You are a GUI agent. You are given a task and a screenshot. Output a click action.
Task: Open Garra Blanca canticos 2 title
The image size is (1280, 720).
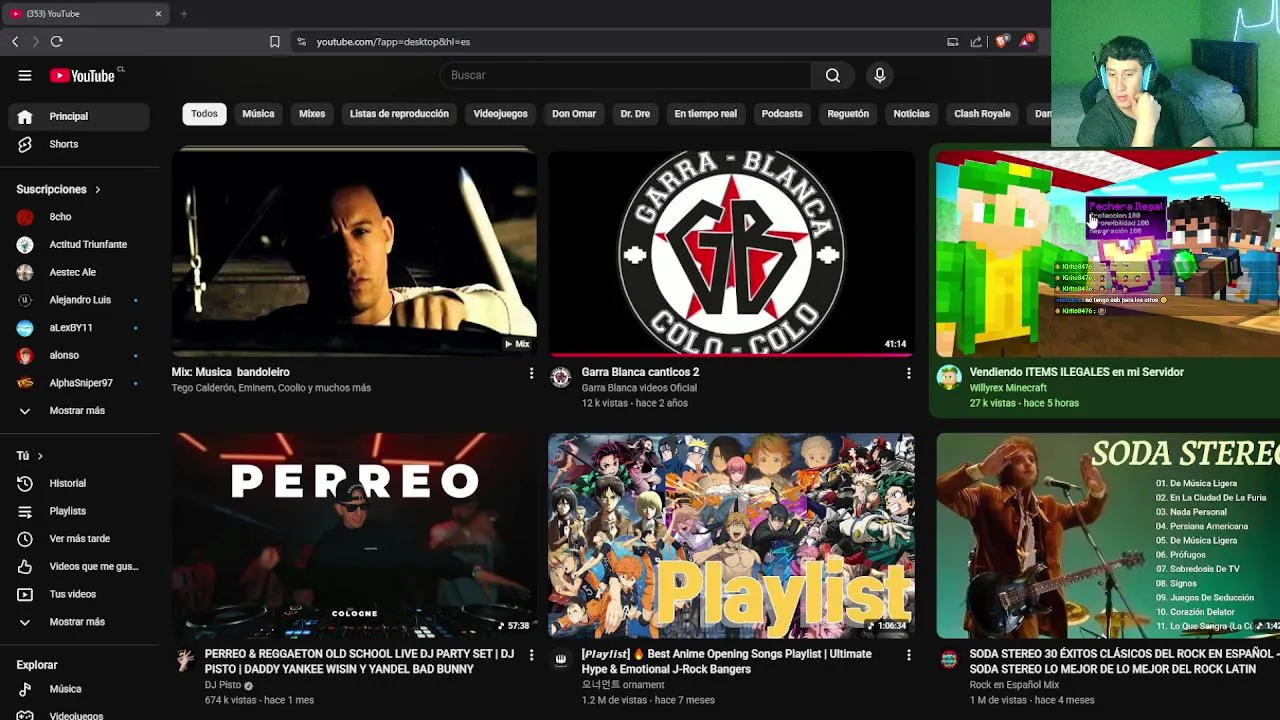click(x=640, y=372)
